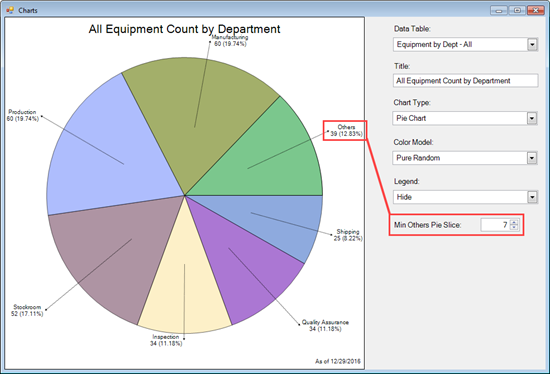
Task: Click the Charts window app icon
Action: point(10,10)
